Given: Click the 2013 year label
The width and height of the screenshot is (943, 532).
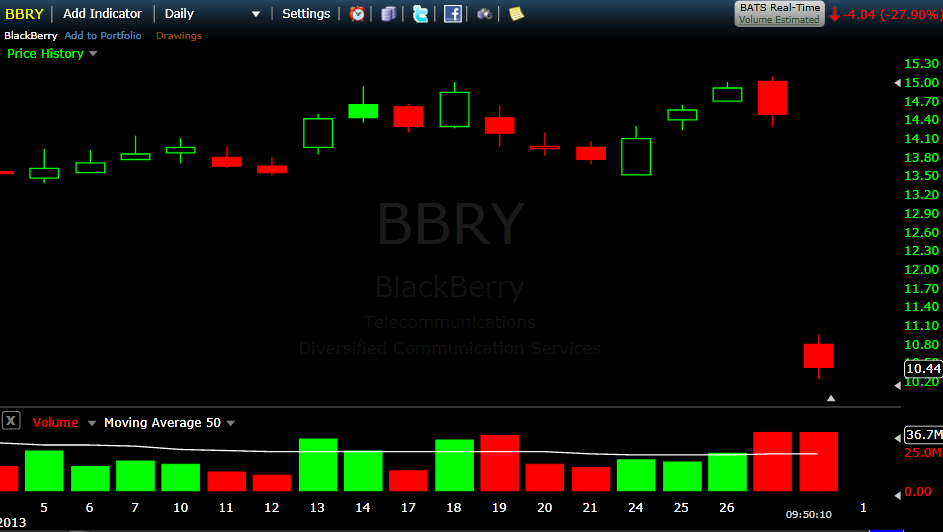Looking at the screenshot, I should point(13,522).
